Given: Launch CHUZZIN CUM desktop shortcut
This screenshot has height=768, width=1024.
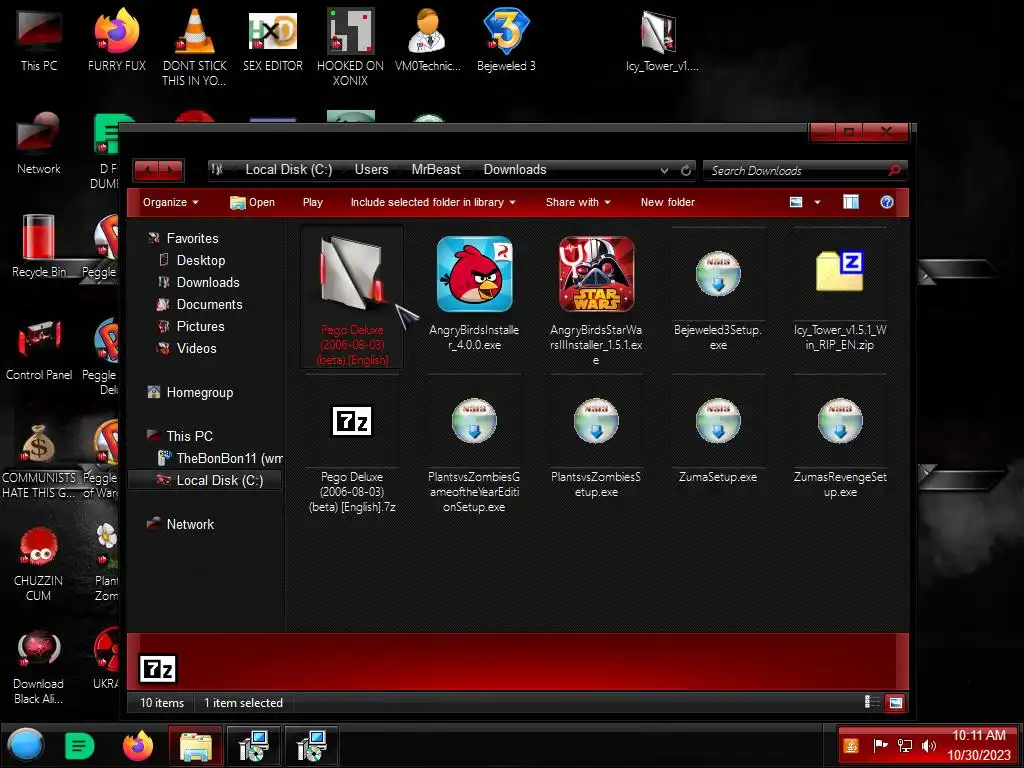Looking at the screenshot, I should click(x=39, y=563).
